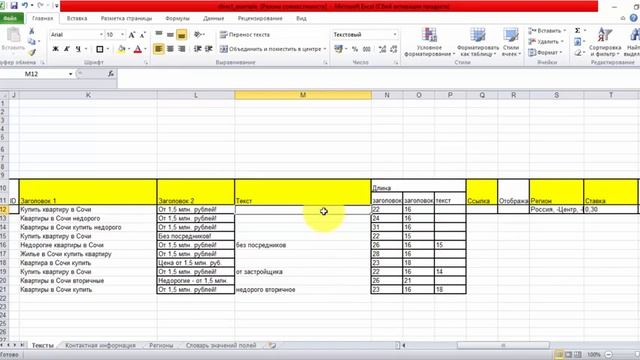Open Conditional Formatting menu

click(429, 42)
